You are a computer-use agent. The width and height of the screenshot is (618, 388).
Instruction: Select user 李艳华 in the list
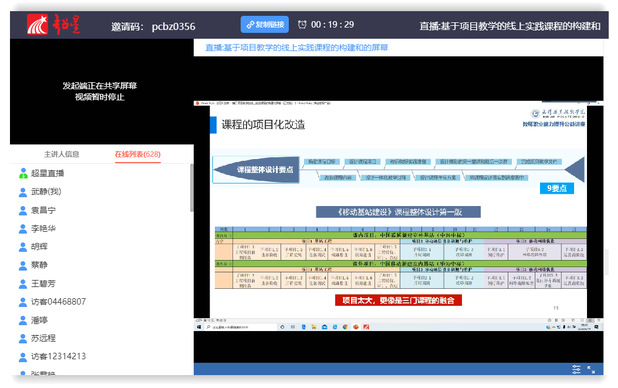click(43, 228)
